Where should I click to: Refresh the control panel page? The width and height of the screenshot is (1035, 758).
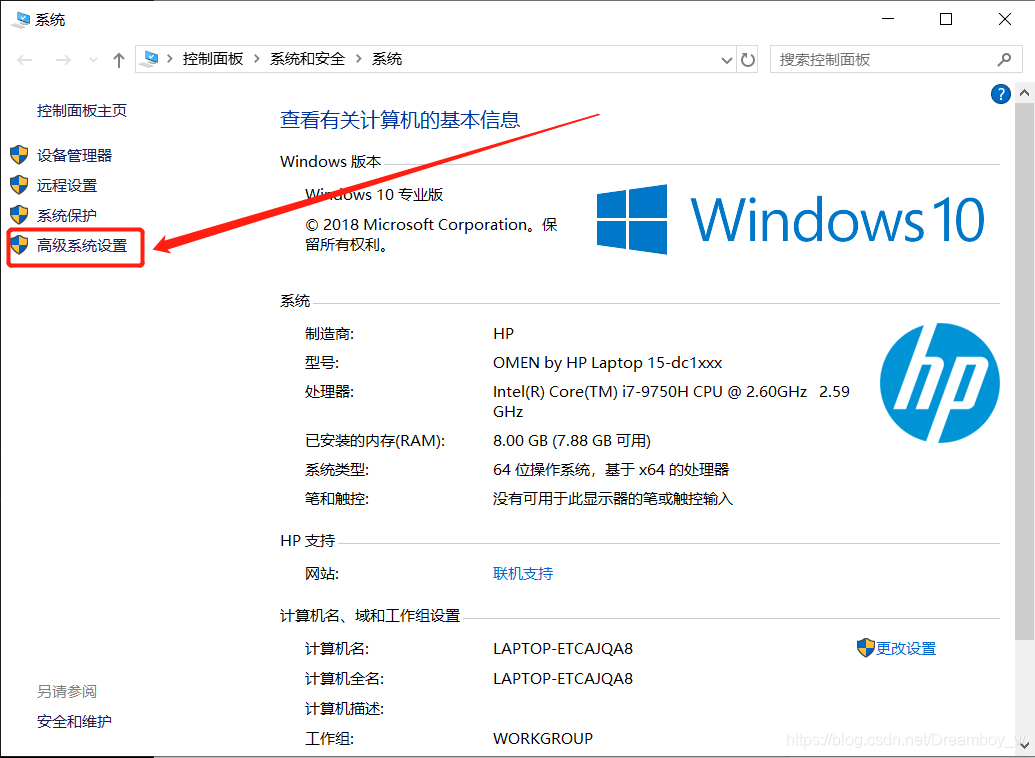(x=747, y=59)
